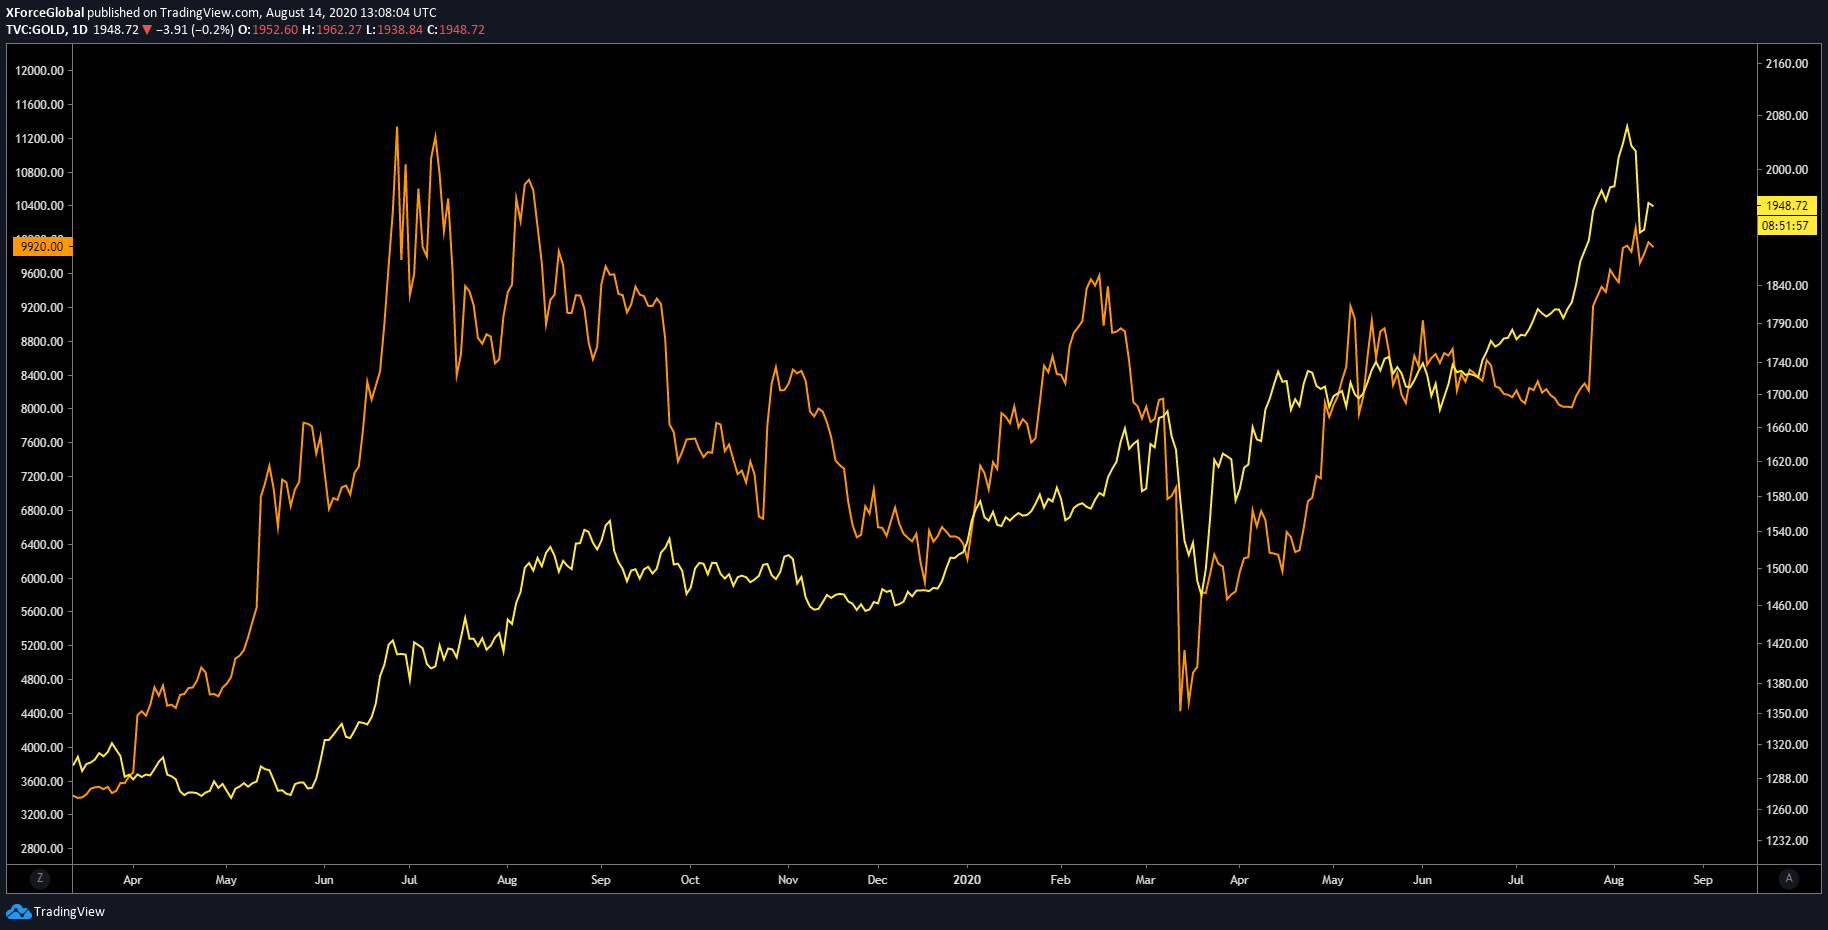The height and width of the screenshot is (930, 1828).
Task: Click the 5600.00 price scale label
Action: pyautogui.click(x=42, y=612)
